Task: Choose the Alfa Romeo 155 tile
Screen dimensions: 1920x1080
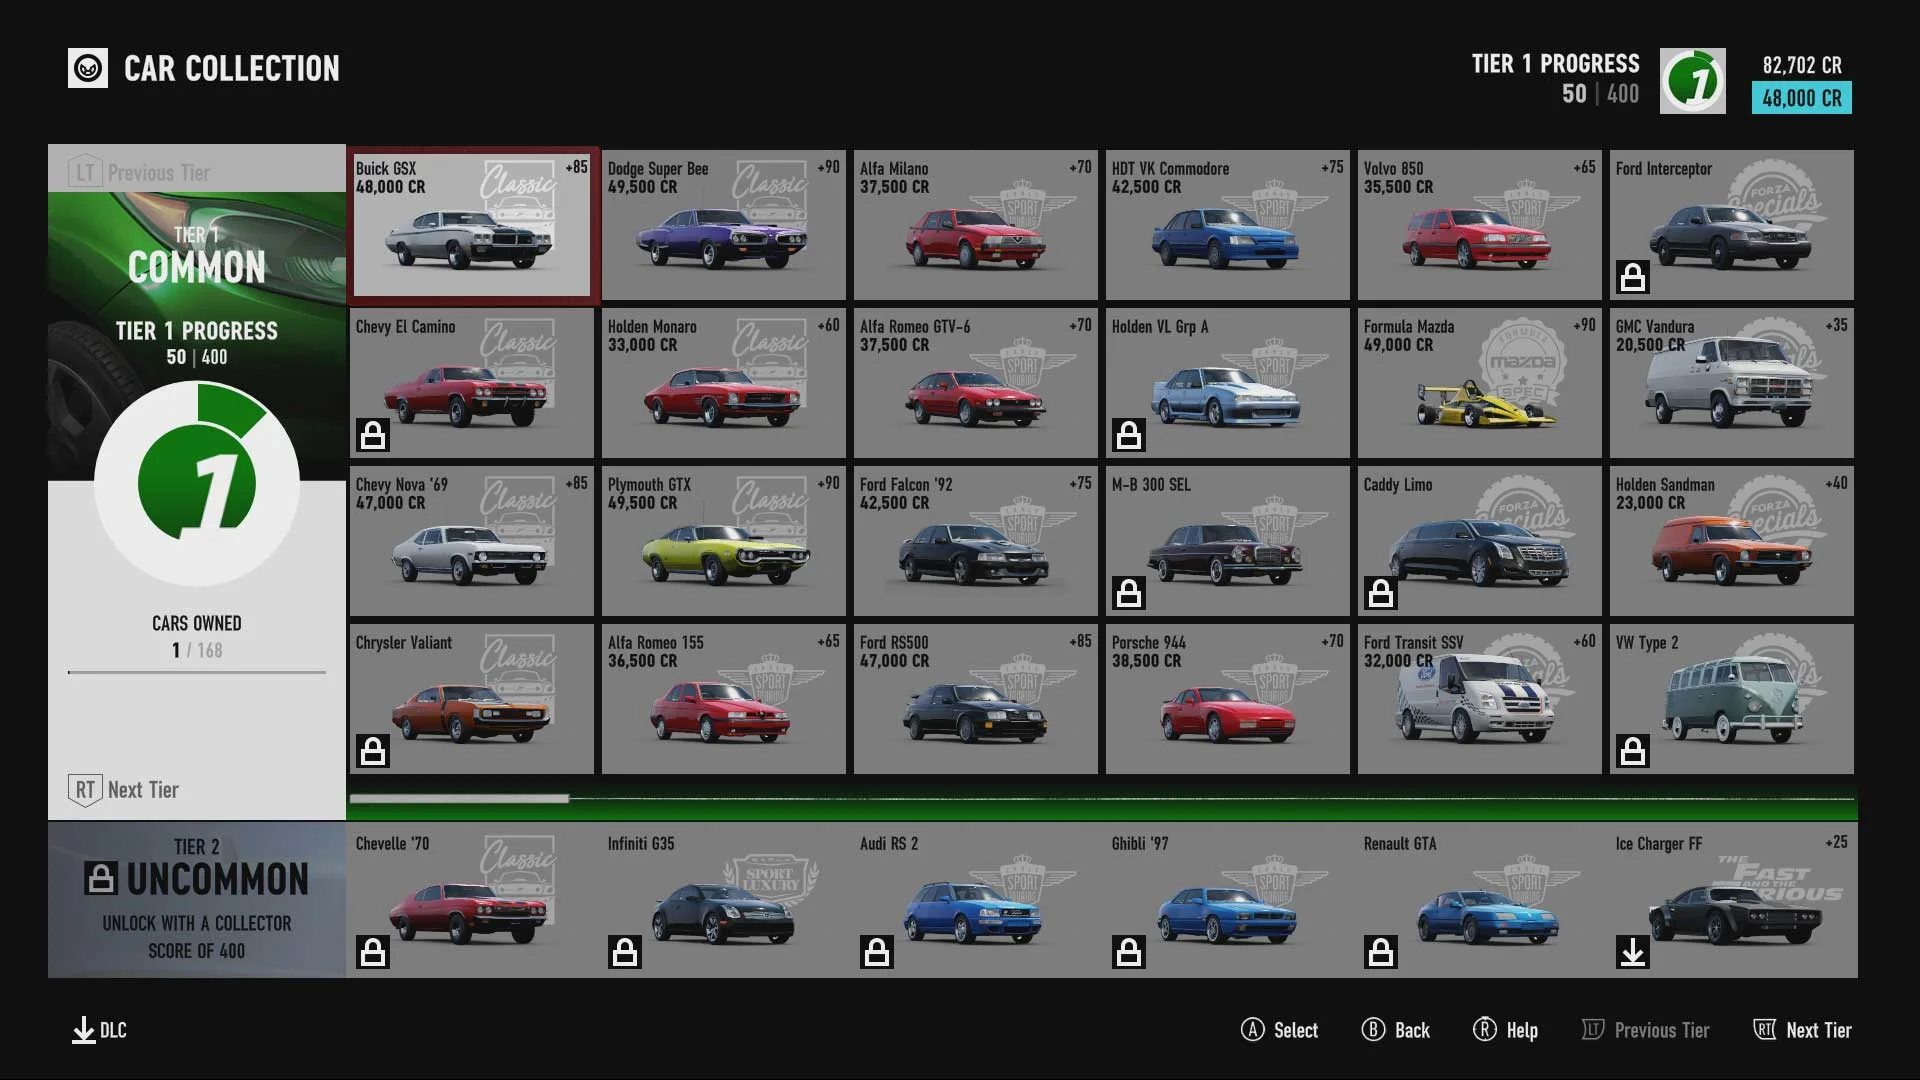Action: [724, 699]
